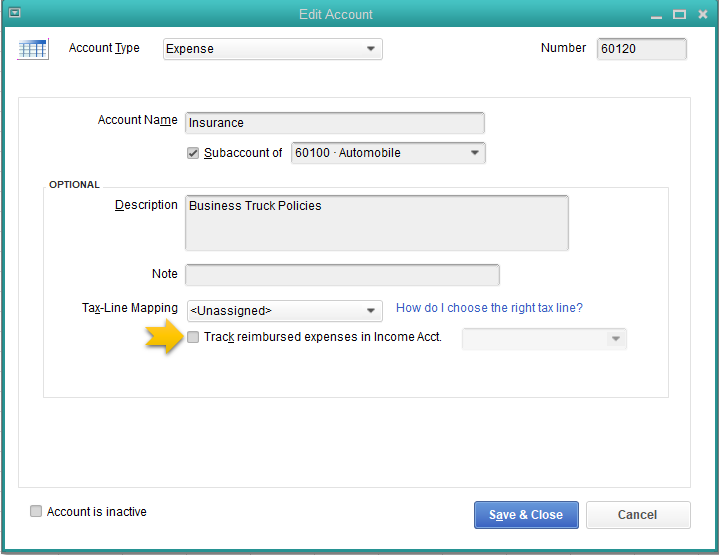719x555 pixels.
Task: Click the Cancel button
Action: click(x=638, y=515)
